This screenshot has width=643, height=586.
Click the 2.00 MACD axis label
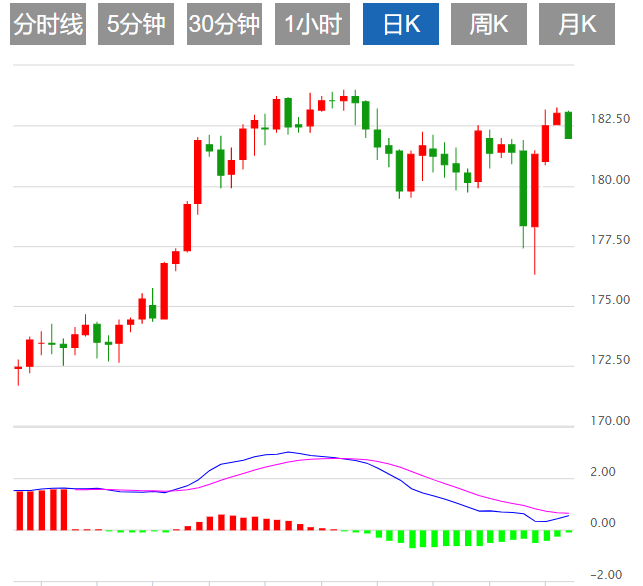[603, 472]
